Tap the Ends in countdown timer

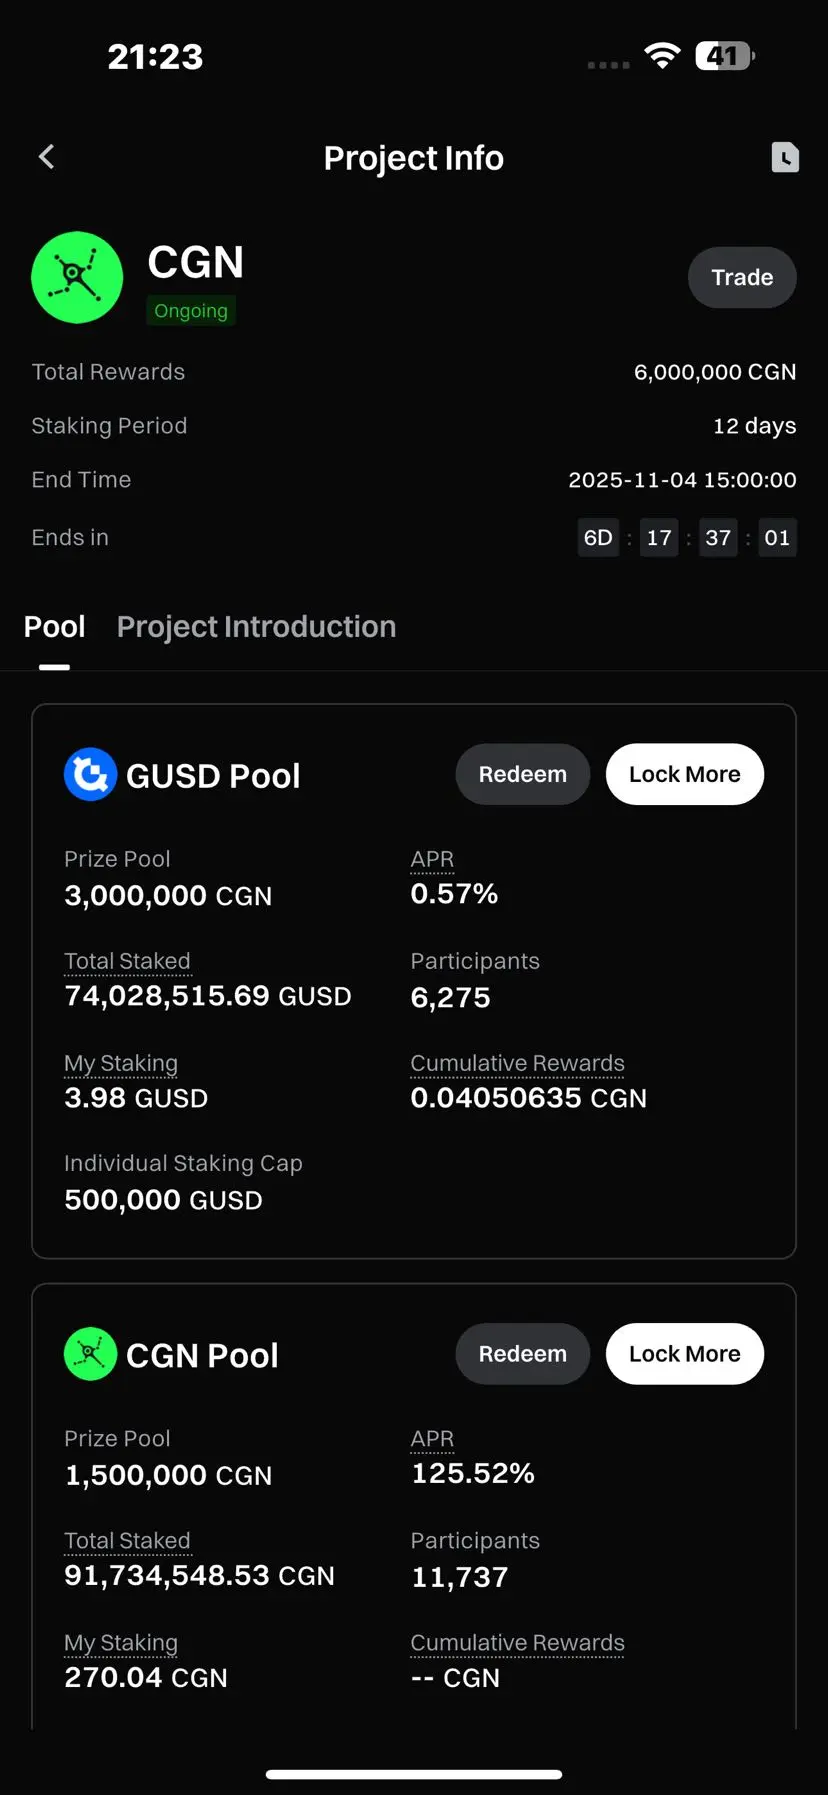click(x=686, y=538)
